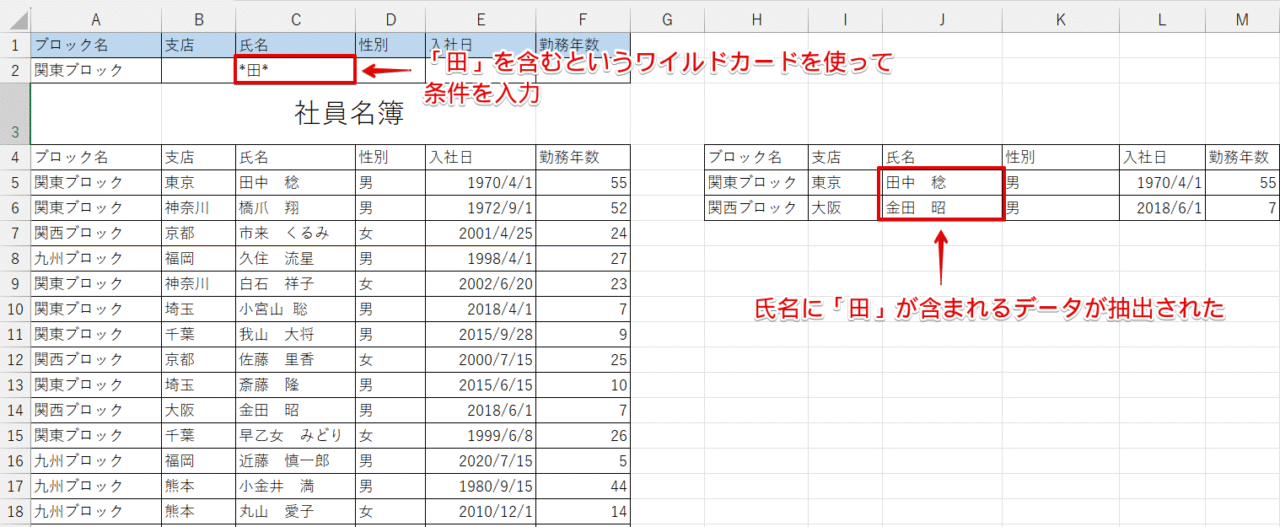Click the name cell 丸山 愛子
This screenshot has height=527, width=1280.
pos(295,510)
